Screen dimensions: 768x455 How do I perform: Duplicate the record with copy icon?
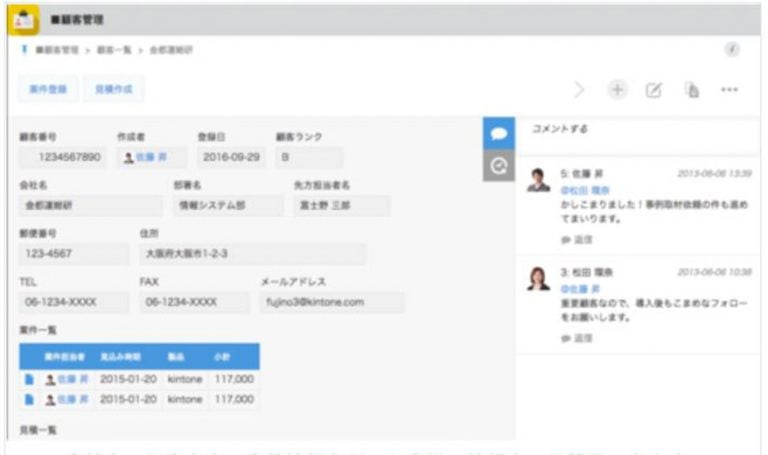coord(691,90)
